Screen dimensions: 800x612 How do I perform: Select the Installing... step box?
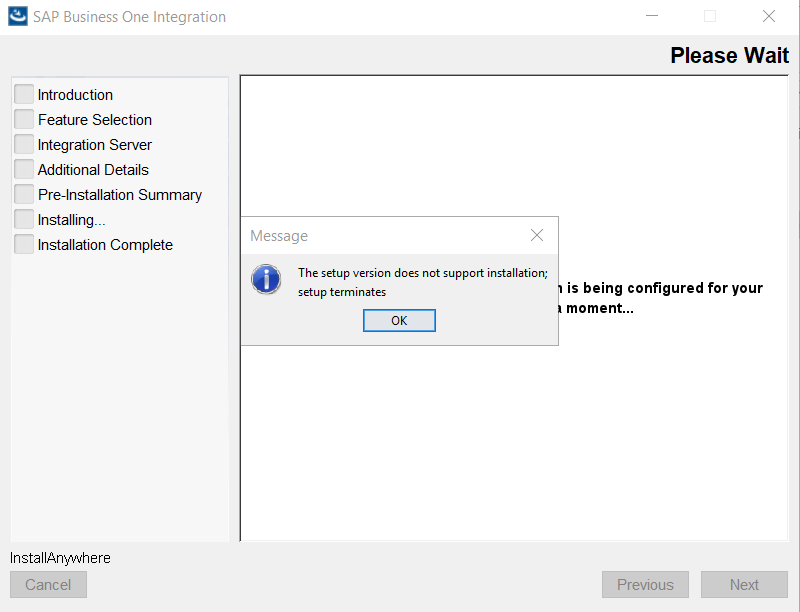click(x=24, y=219)
